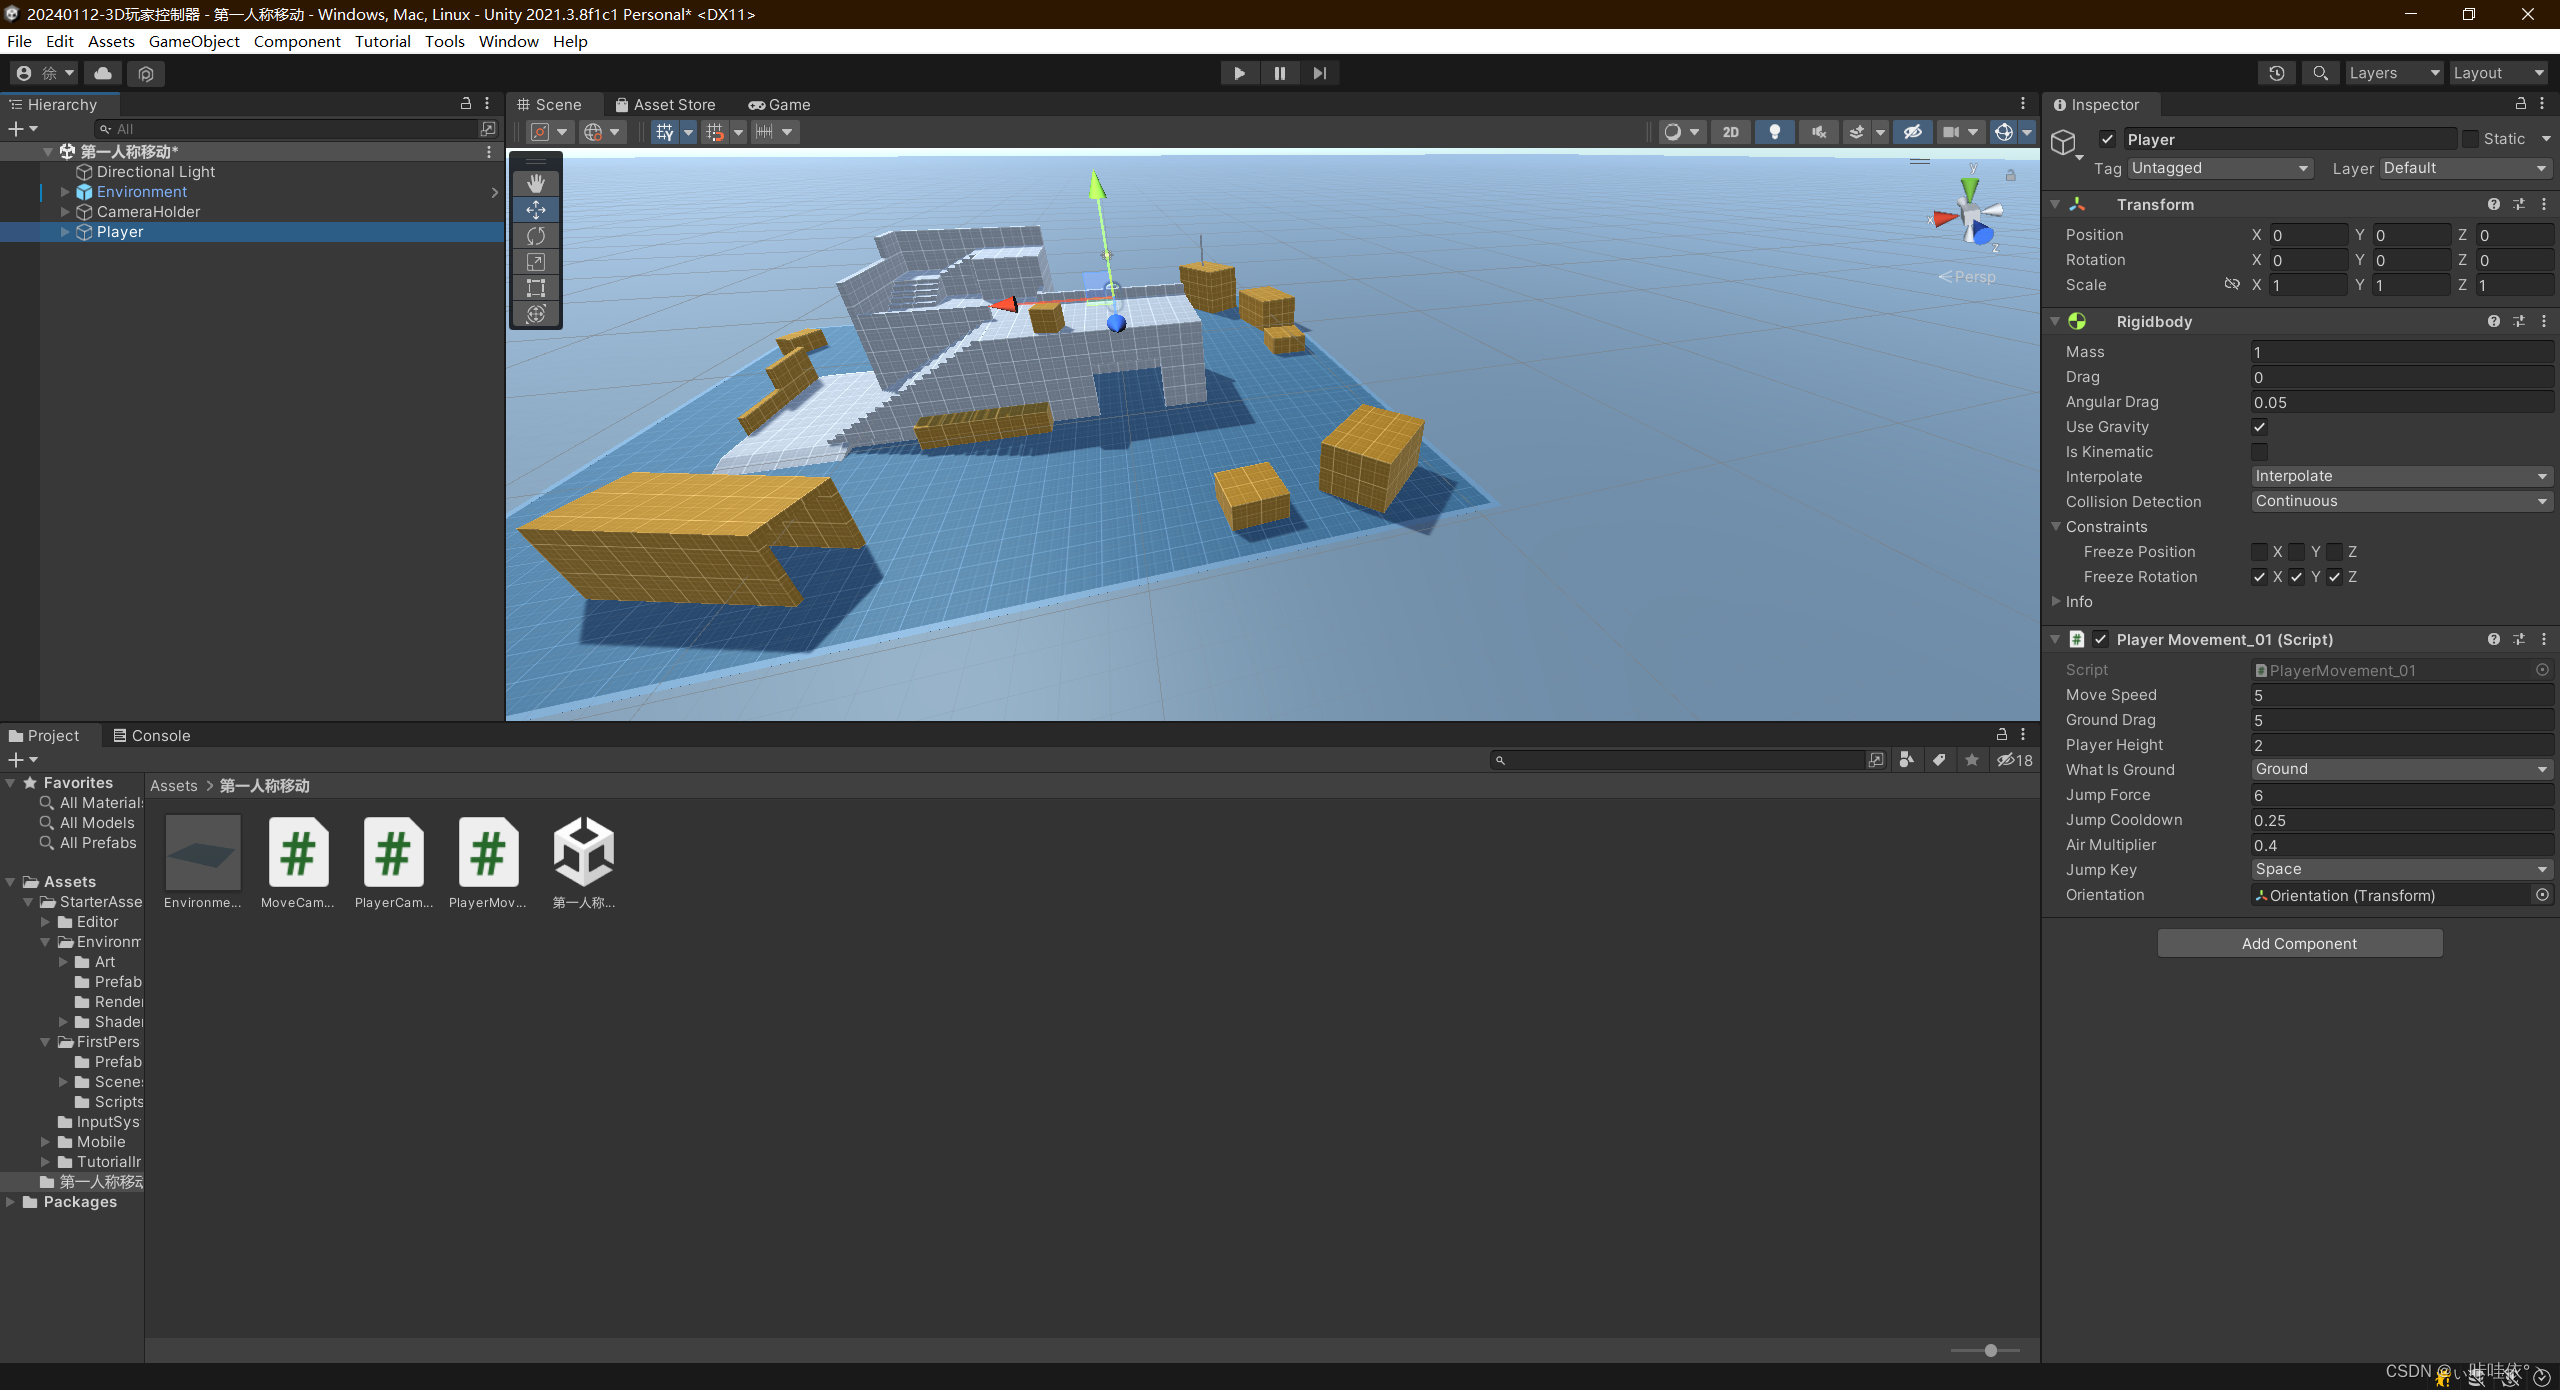Click Add Component button in Inspector
This screenshot has height=1390, width=2560.
(2300, 943)
